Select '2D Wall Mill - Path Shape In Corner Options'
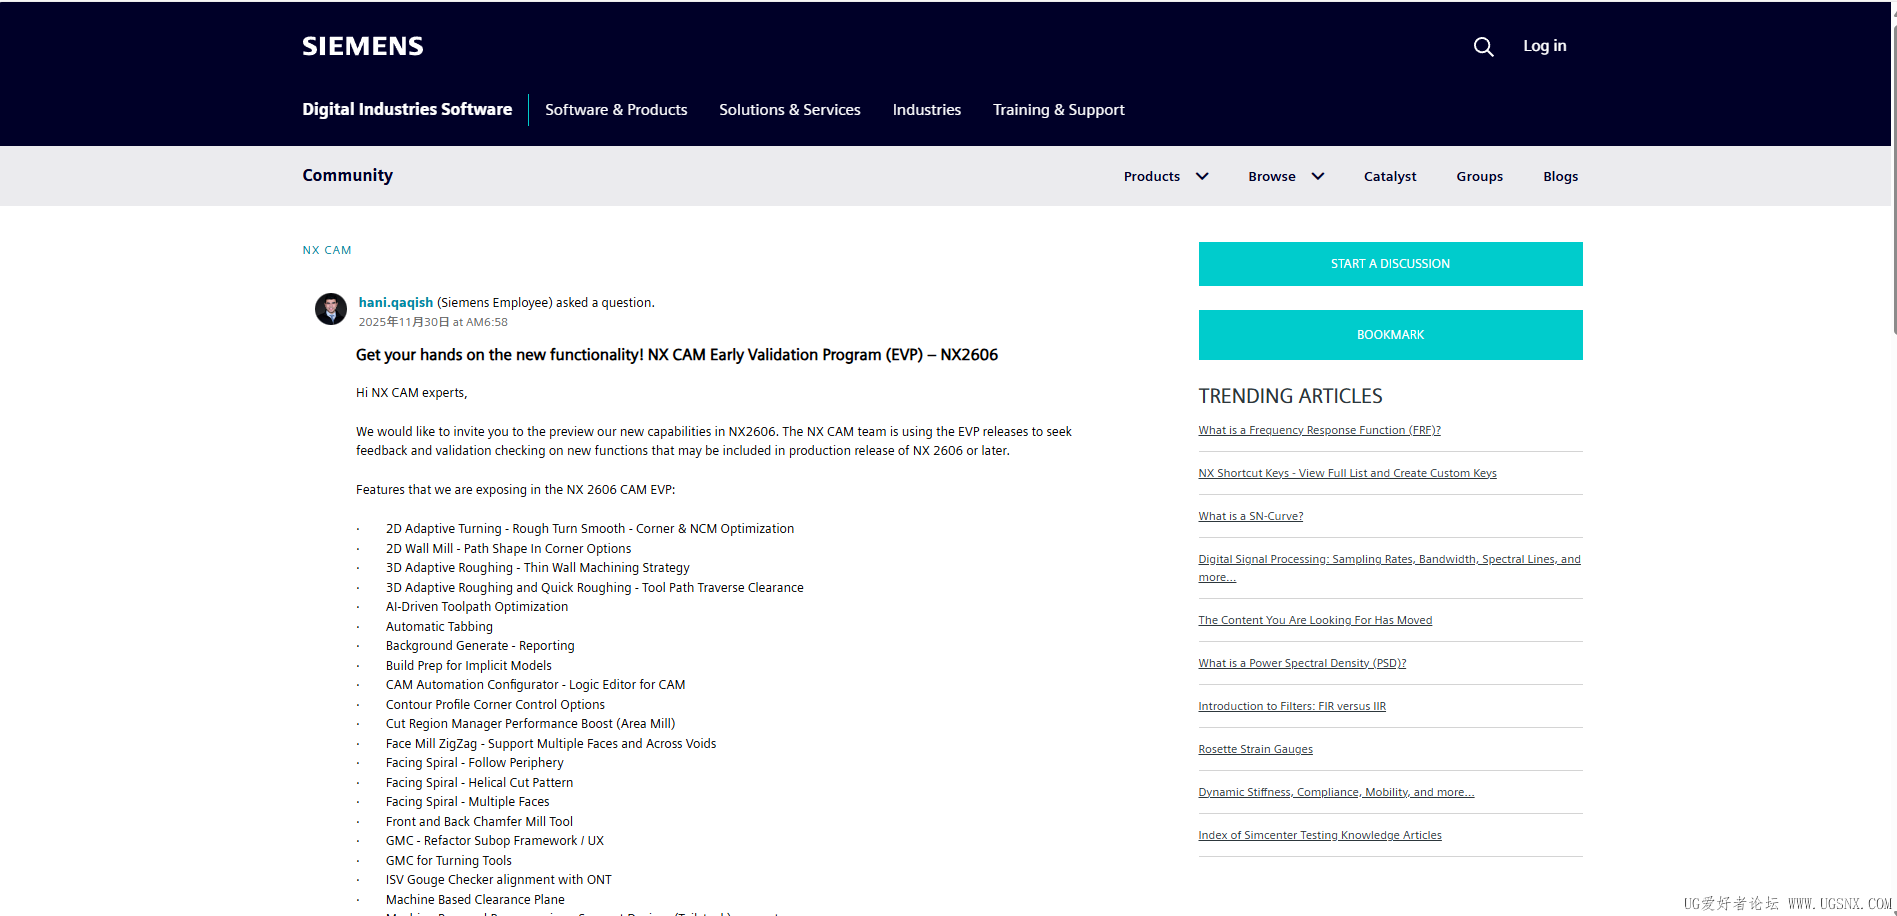 (509, 549)
